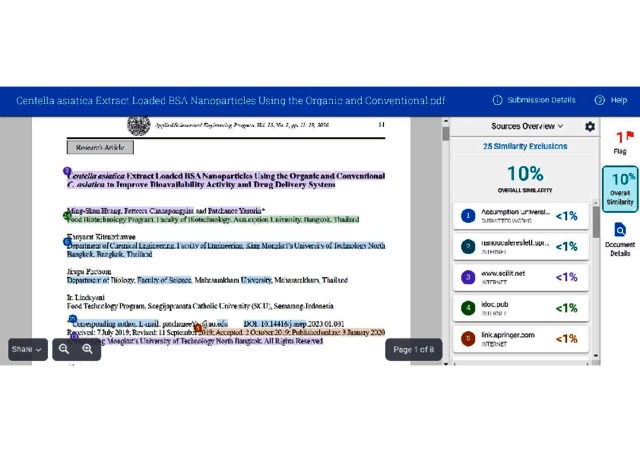Viewport: 640px width, 452px height.
Task: Click the Page 1 of 8 indicator
Action: (413, 349)
